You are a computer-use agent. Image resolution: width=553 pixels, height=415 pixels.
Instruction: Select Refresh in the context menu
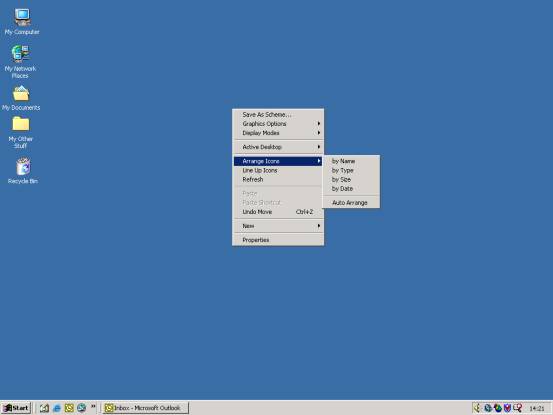tap(278, 179)
